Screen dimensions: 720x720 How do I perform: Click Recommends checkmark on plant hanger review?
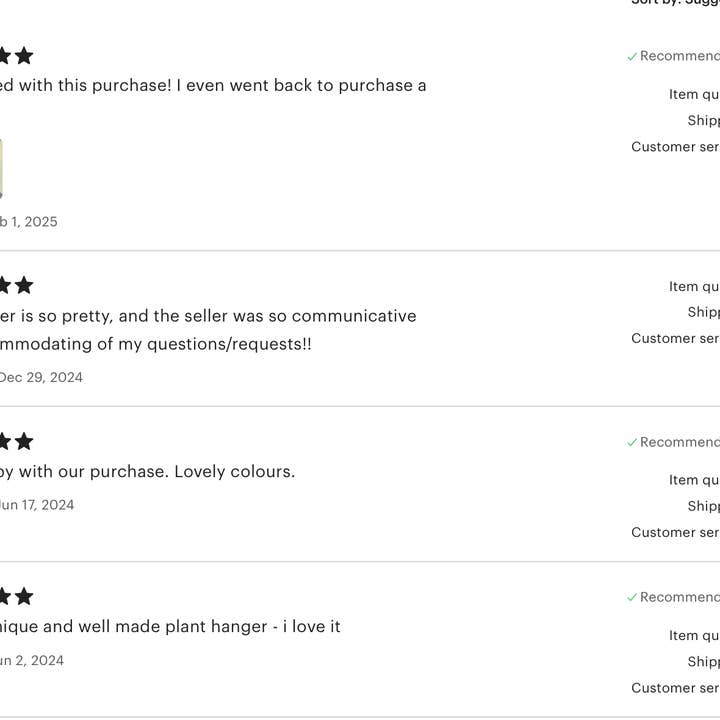pos(632,598)
